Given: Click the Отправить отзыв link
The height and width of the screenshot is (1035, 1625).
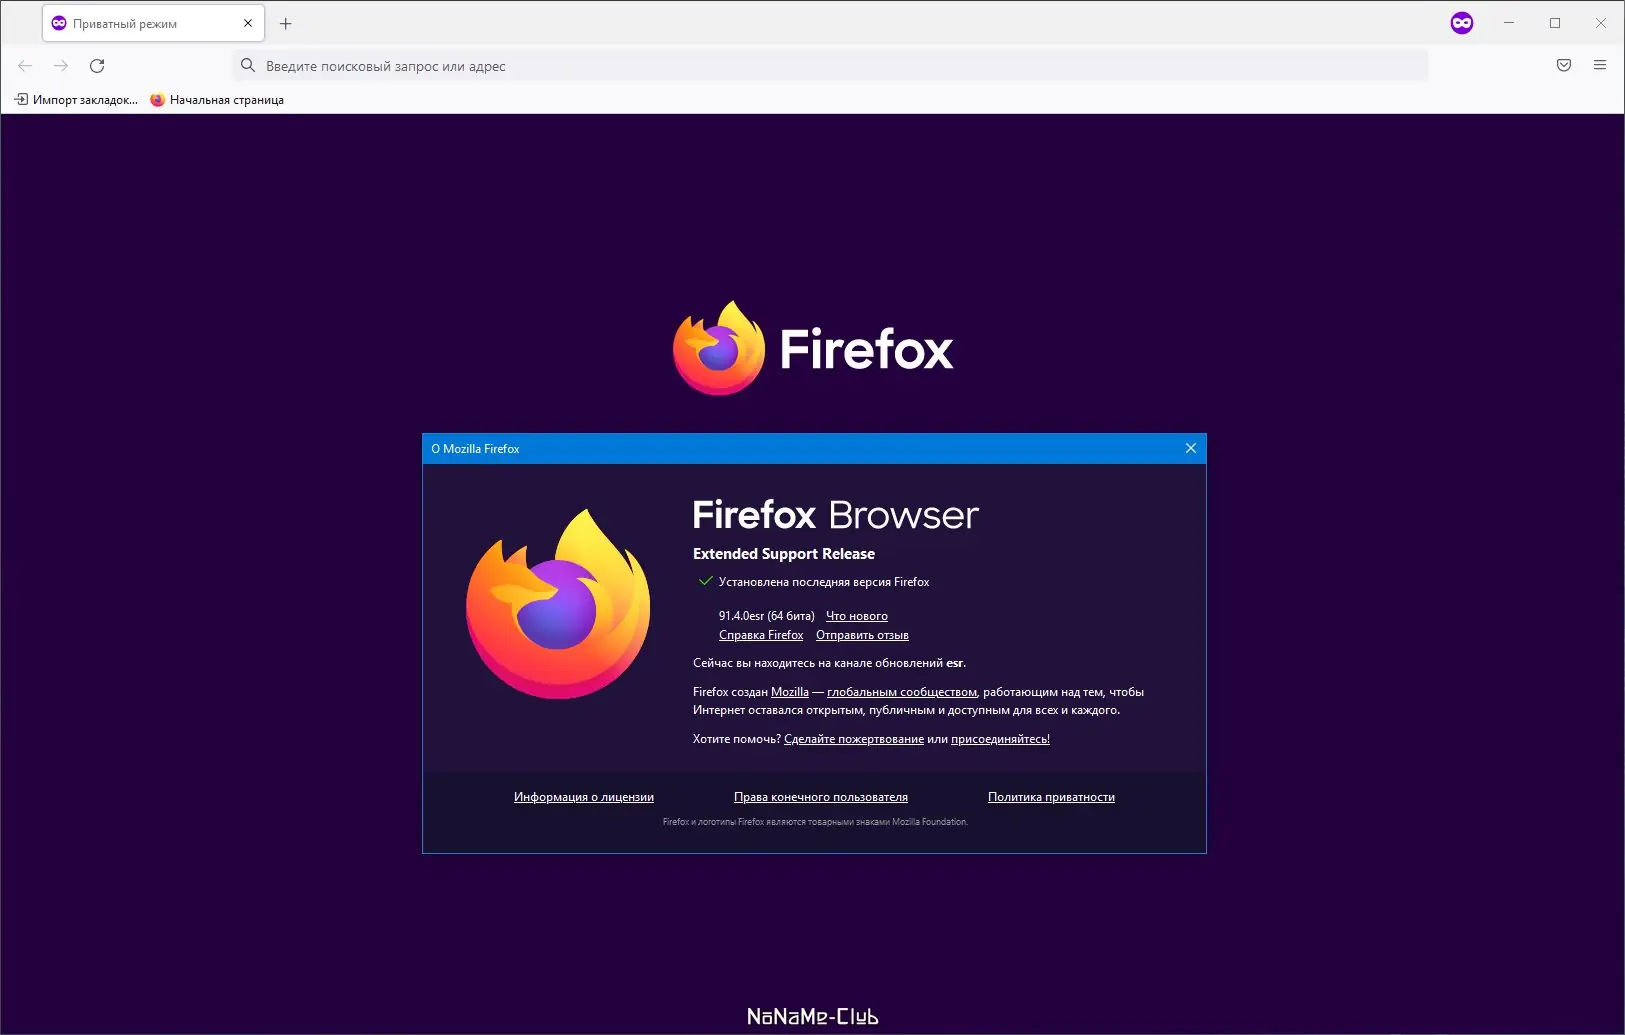Looking at the screenshot, I should [862, 635].
